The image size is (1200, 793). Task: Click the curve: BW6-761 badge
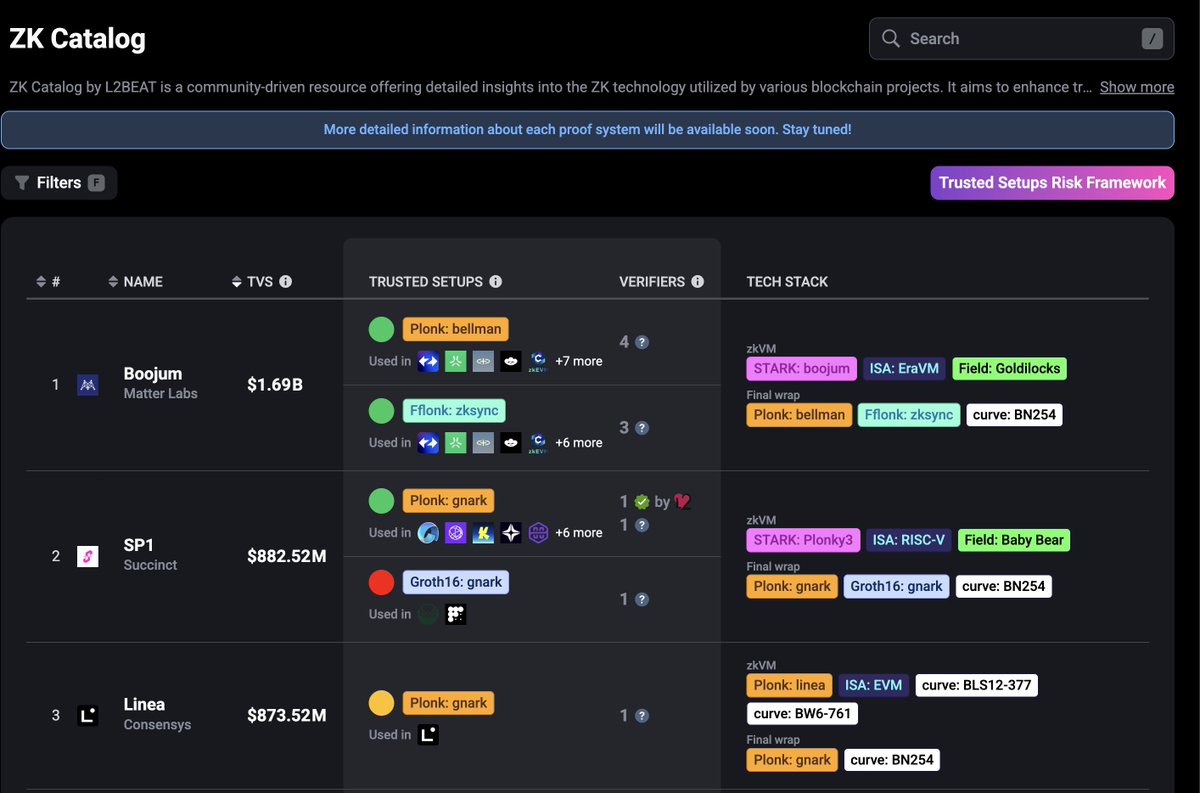[x=802, y=714]
